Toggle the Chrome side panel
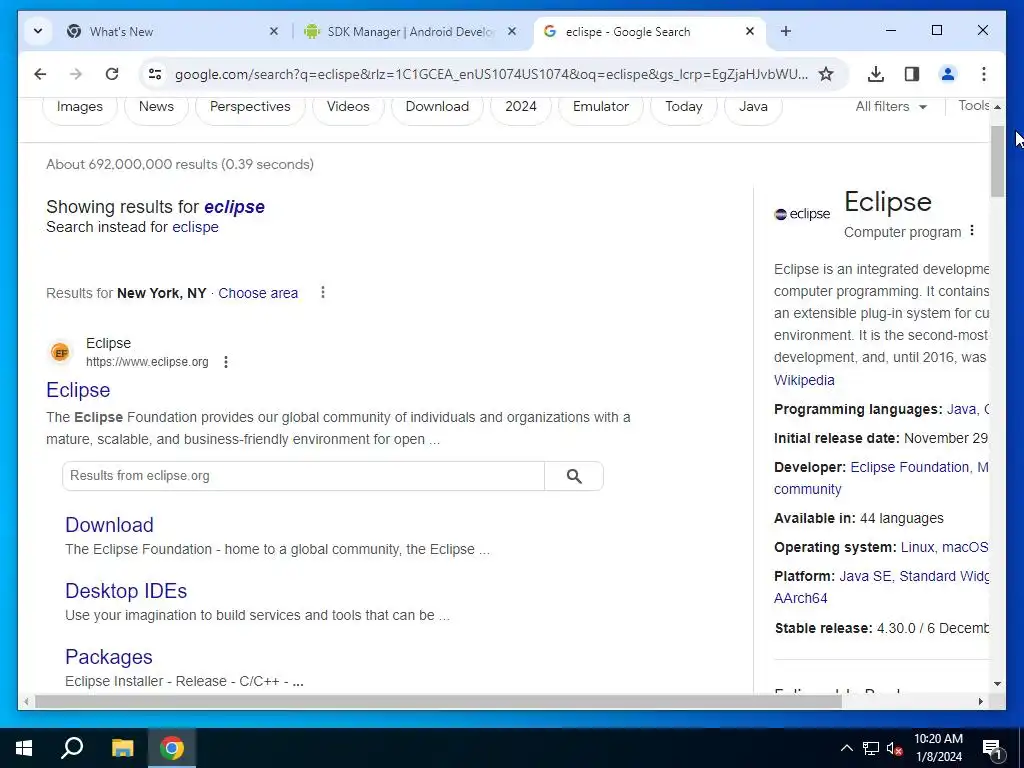Screen dimensions: 1024x768 pos(912,74)
